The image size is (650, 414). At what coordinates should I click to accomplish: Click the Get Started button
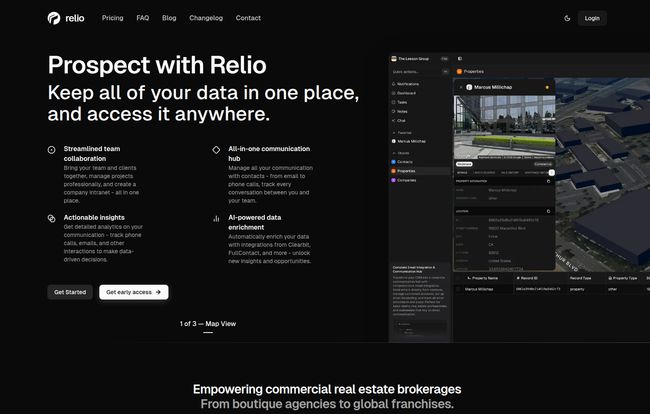tap(70, 292)
